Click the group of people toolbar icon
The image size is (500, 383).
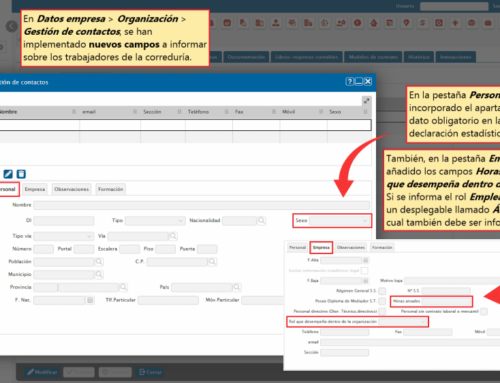(292, 23)
